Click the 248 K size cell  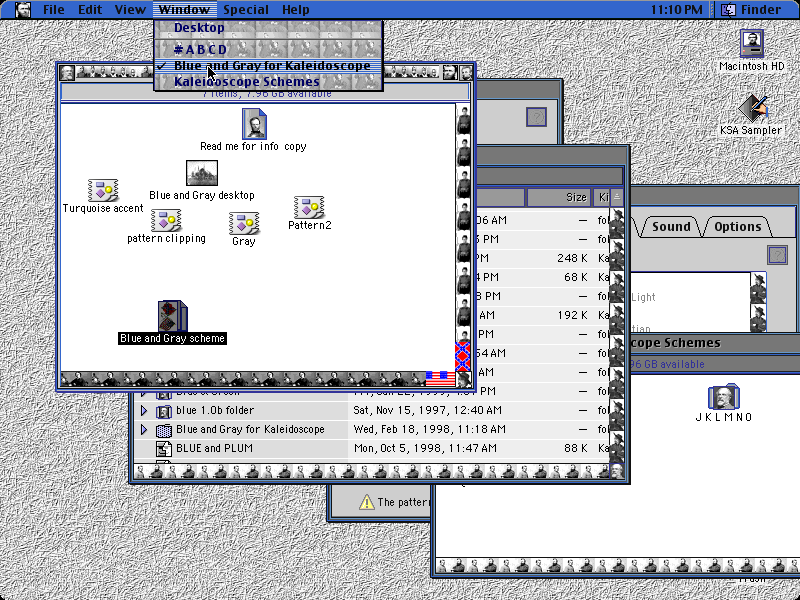572,258
